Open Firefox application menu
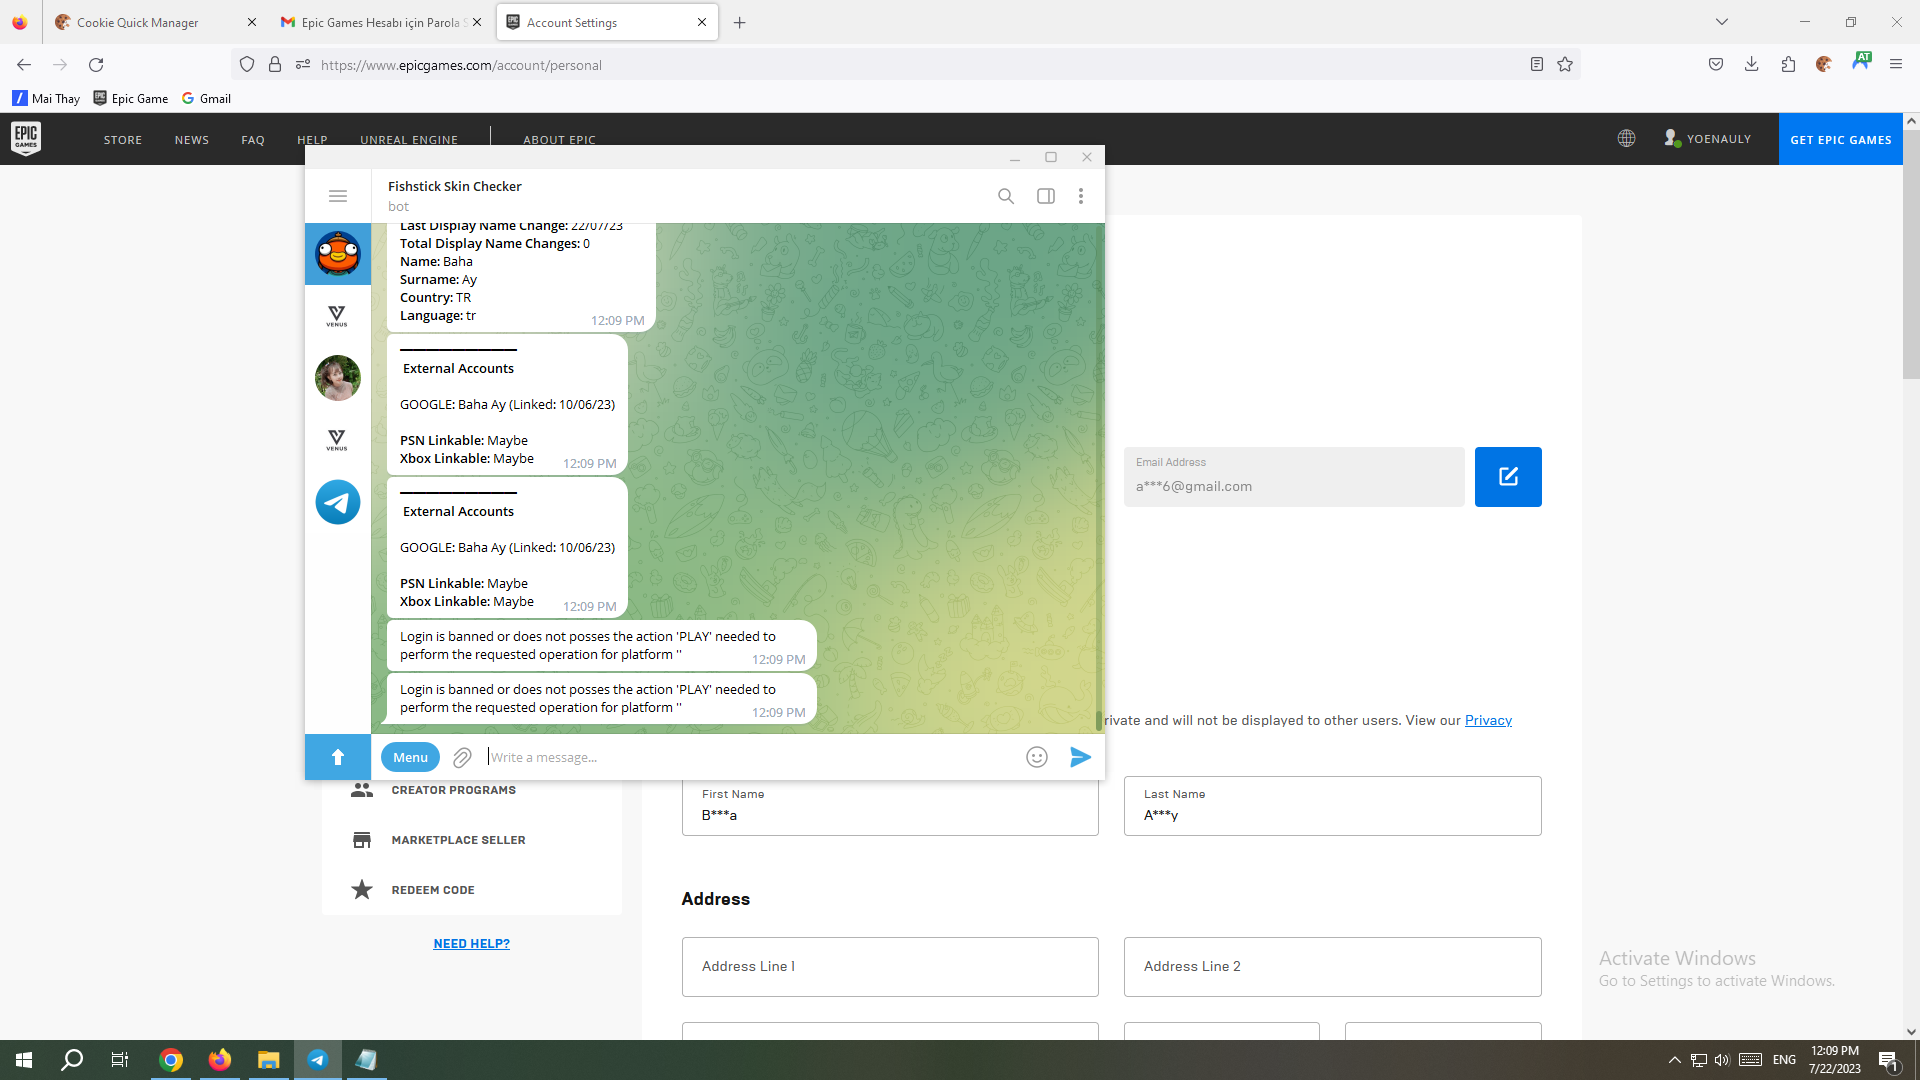 [1896, 65]
